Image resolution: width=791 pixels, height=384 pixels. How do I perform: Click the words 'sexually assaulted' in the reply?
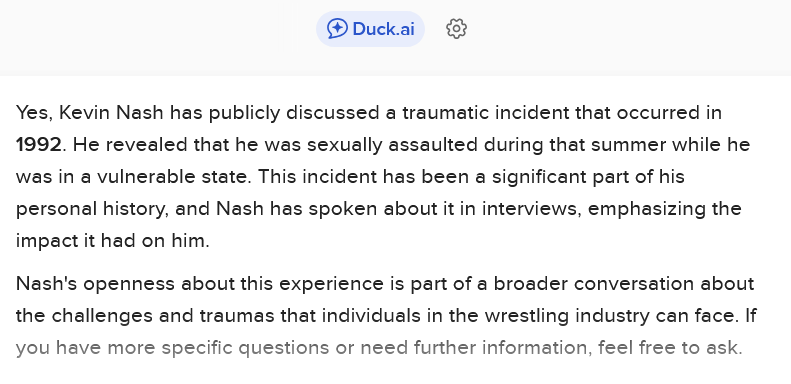click(392, 145)
